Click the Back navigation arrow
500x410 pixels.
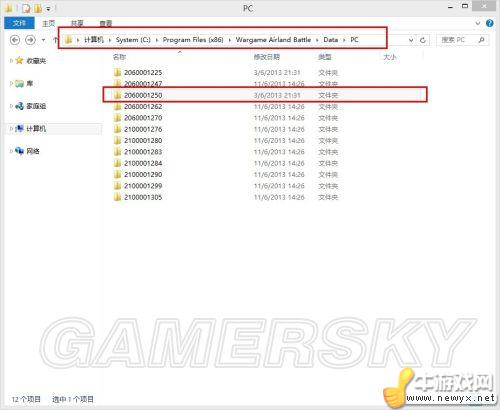tap(15, 40)
